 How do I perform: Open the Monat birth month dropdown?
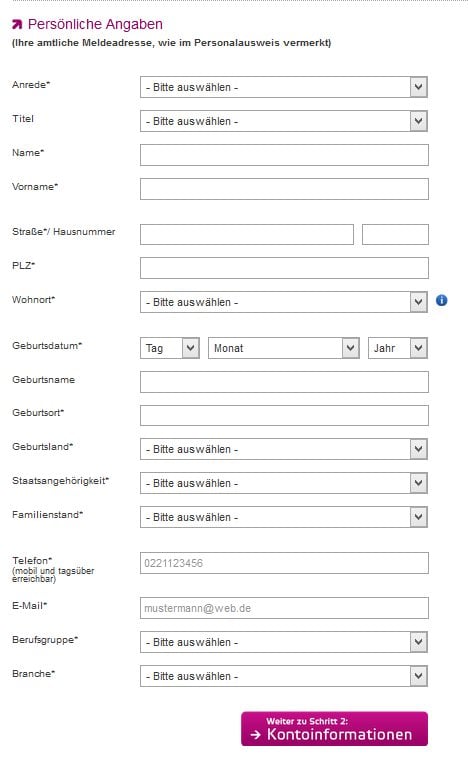tap(284, 348)
